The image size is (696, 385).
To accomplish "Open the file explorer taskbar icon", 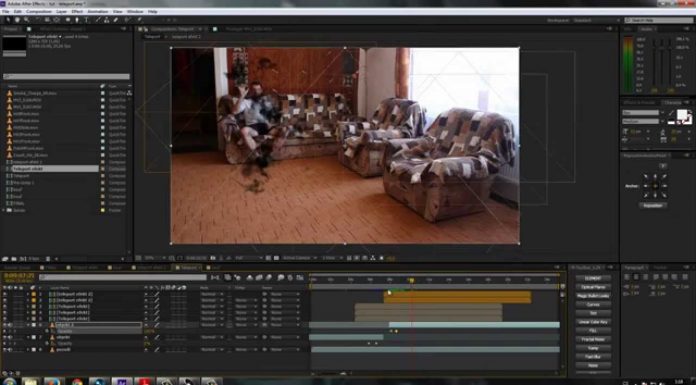I will pos(30,381).
